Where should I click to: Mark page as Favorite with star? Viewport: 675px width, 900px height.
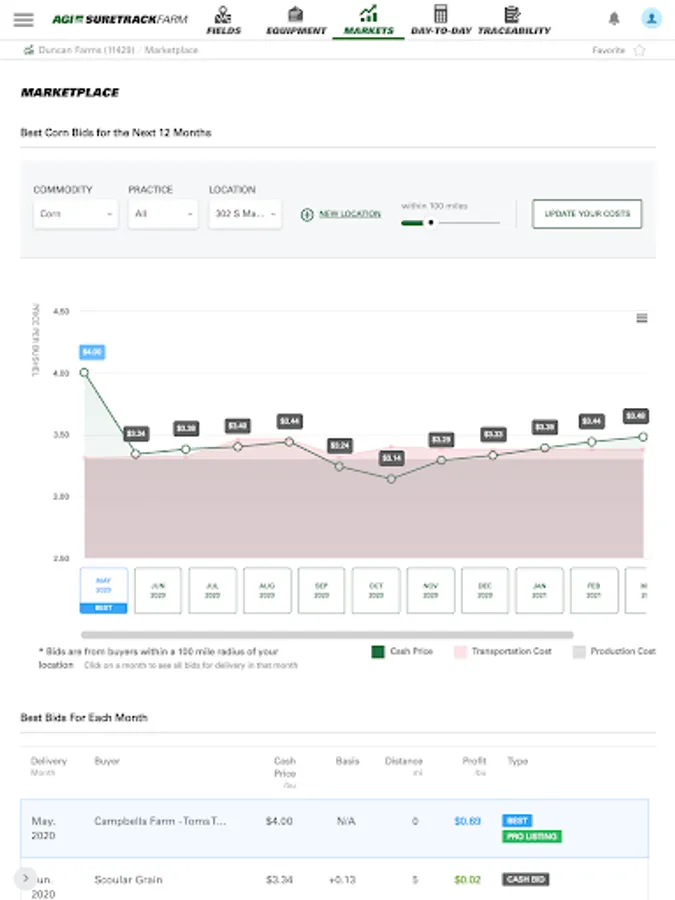(640, 50)
